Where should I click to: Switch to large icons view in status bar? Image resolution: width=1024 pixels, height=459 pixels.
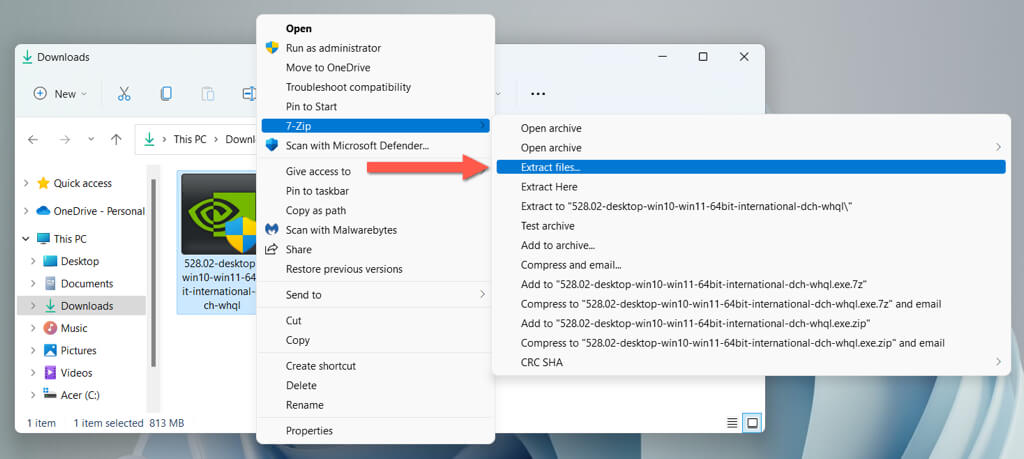point(752,423)
